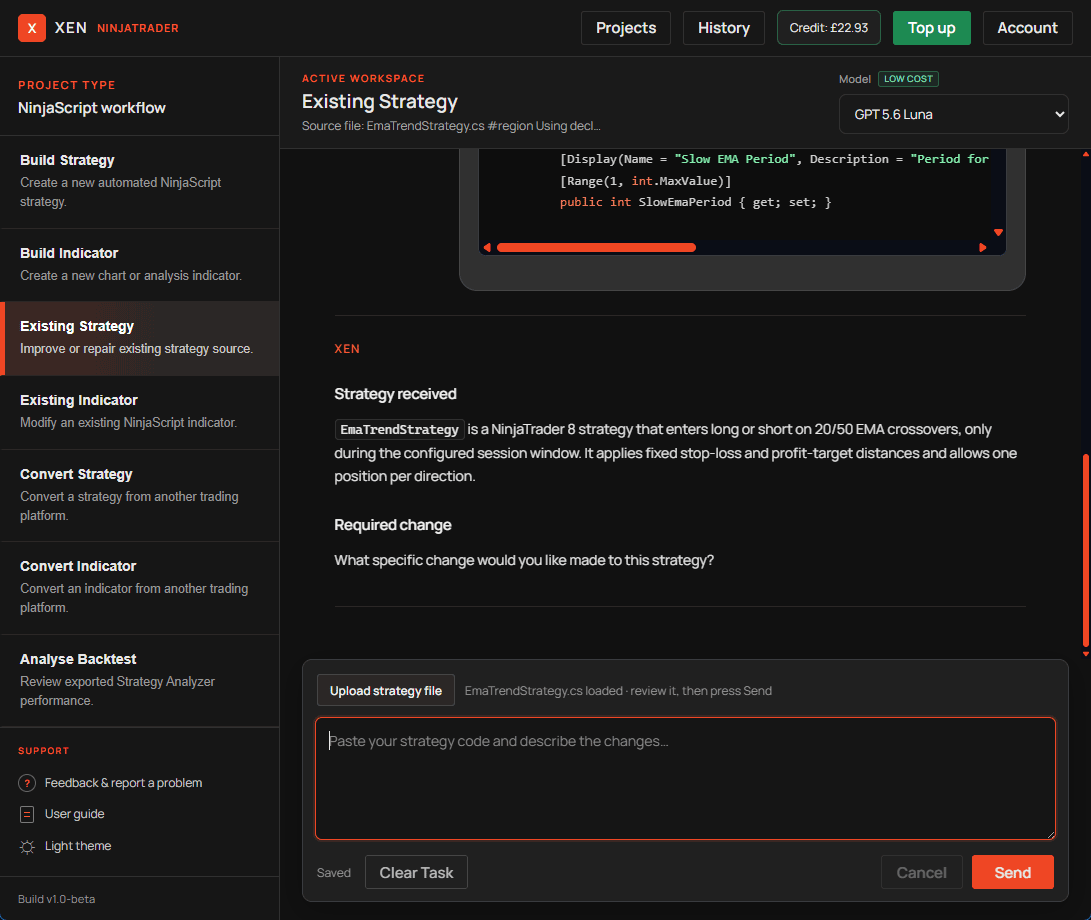The width and height of the screenshot is (1091, 920).
Task: Click the EmaTrendStrategy inline code tag
Action: tap(399, 429)
